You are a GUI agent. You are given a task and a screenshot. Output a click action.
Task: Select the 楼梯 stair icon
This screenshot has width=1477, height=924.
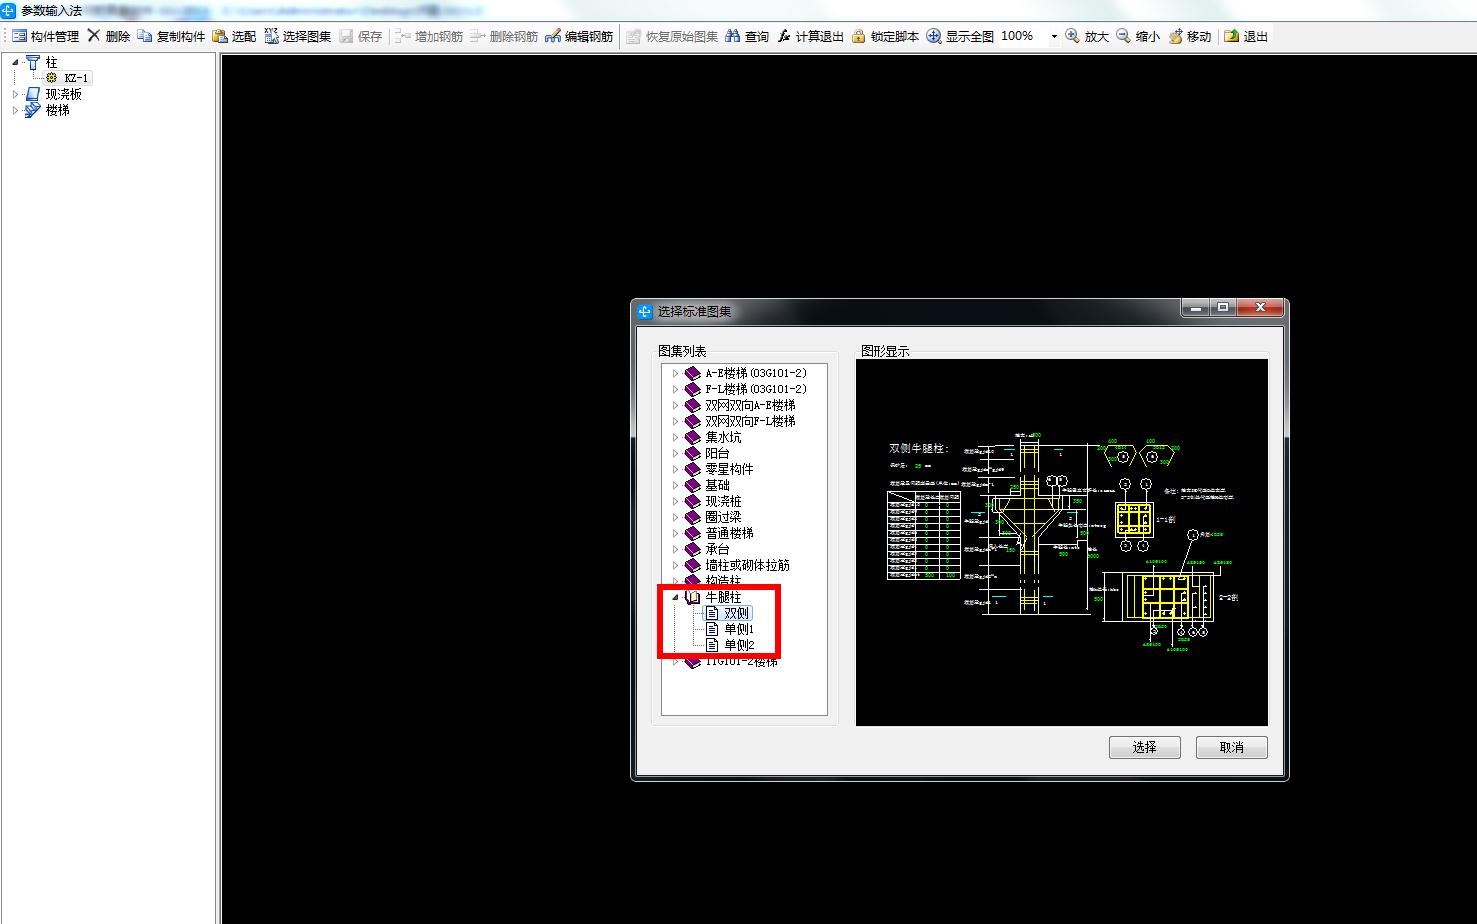tap(33, 110)
